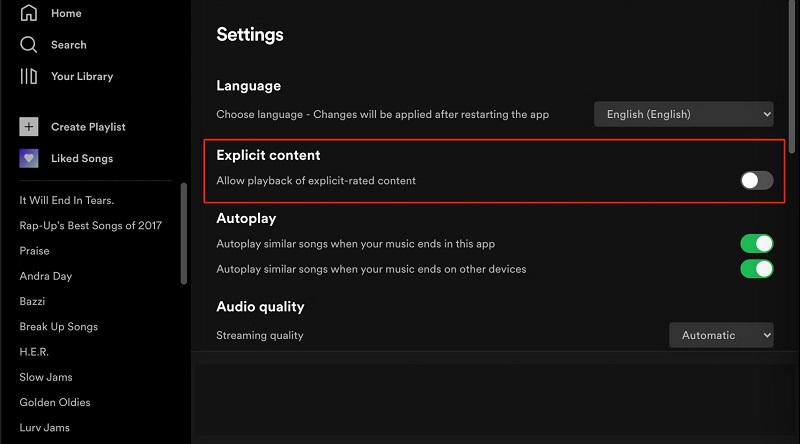
Task: Open the Rap-Up's Best Songs of 2017 playlist
Action: [x=90, y=225]
